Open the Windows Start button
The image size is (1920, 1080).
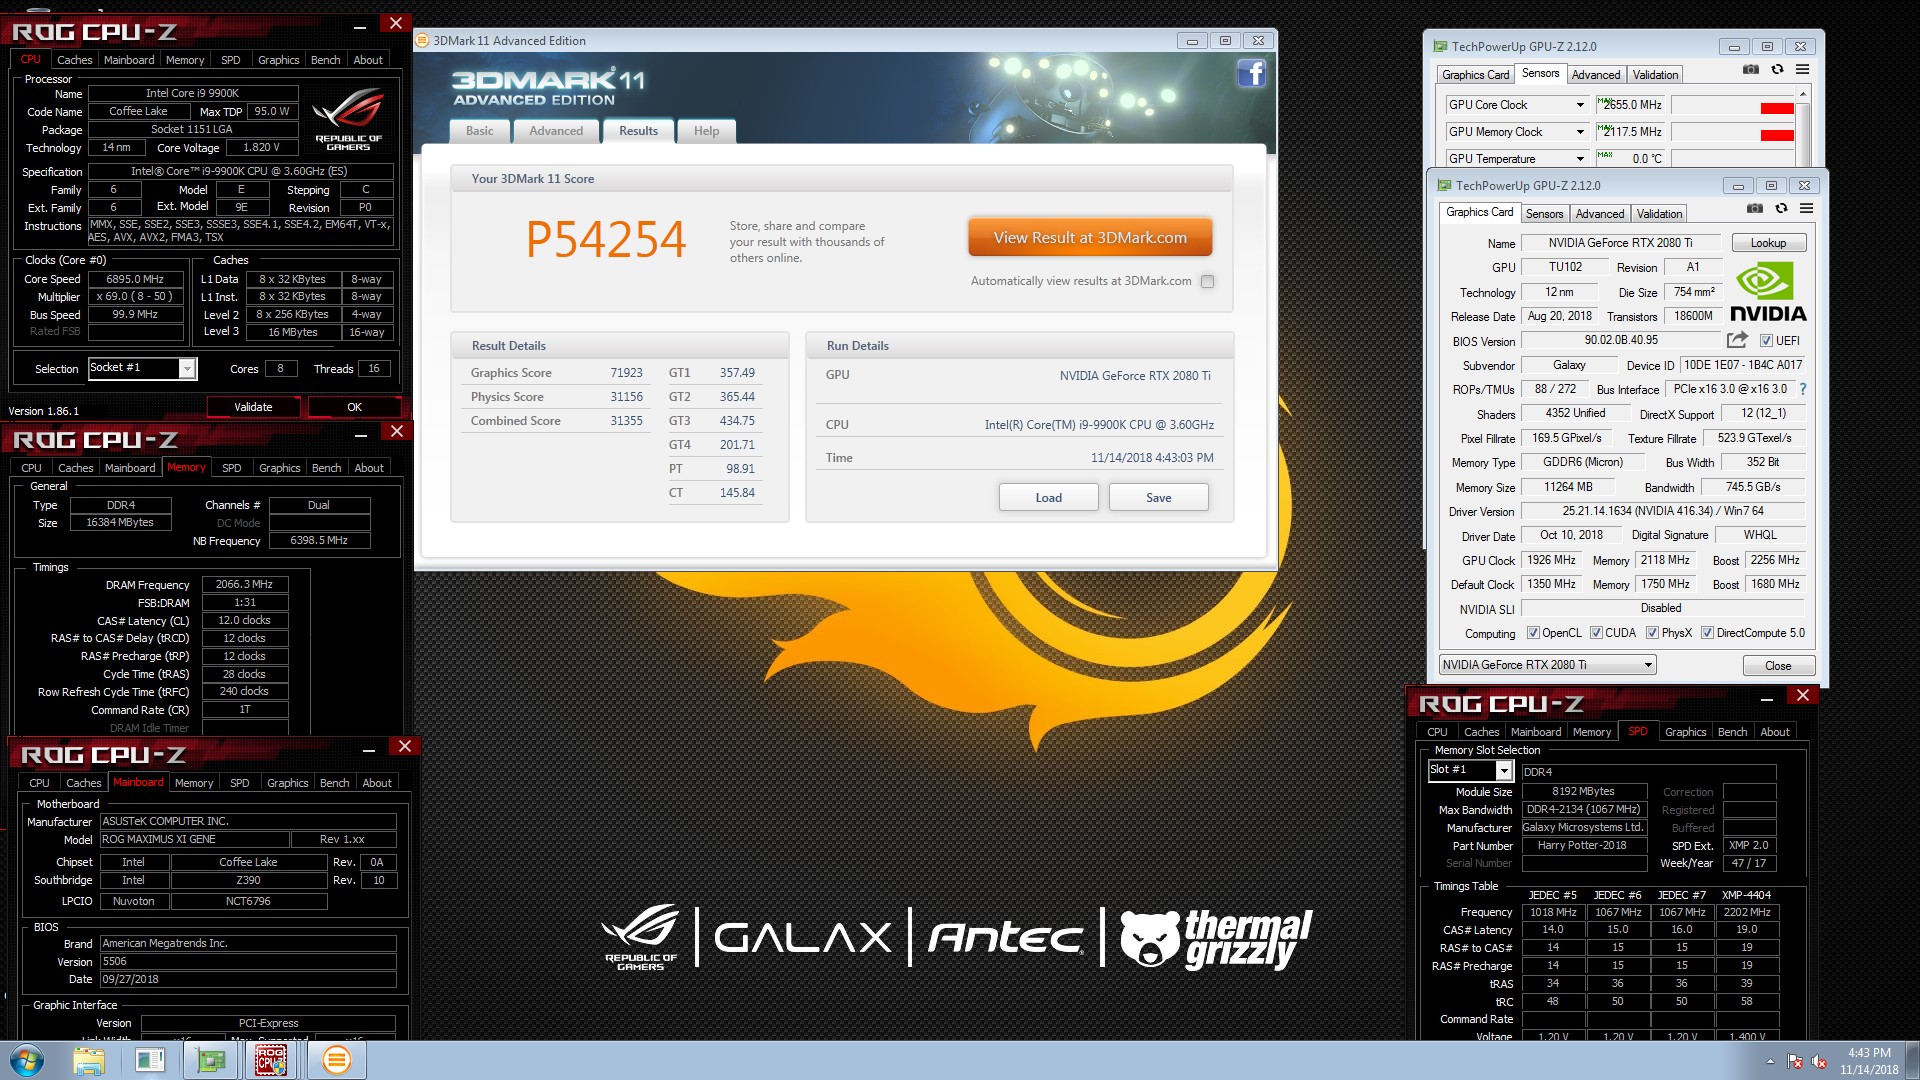[27, 1060]
